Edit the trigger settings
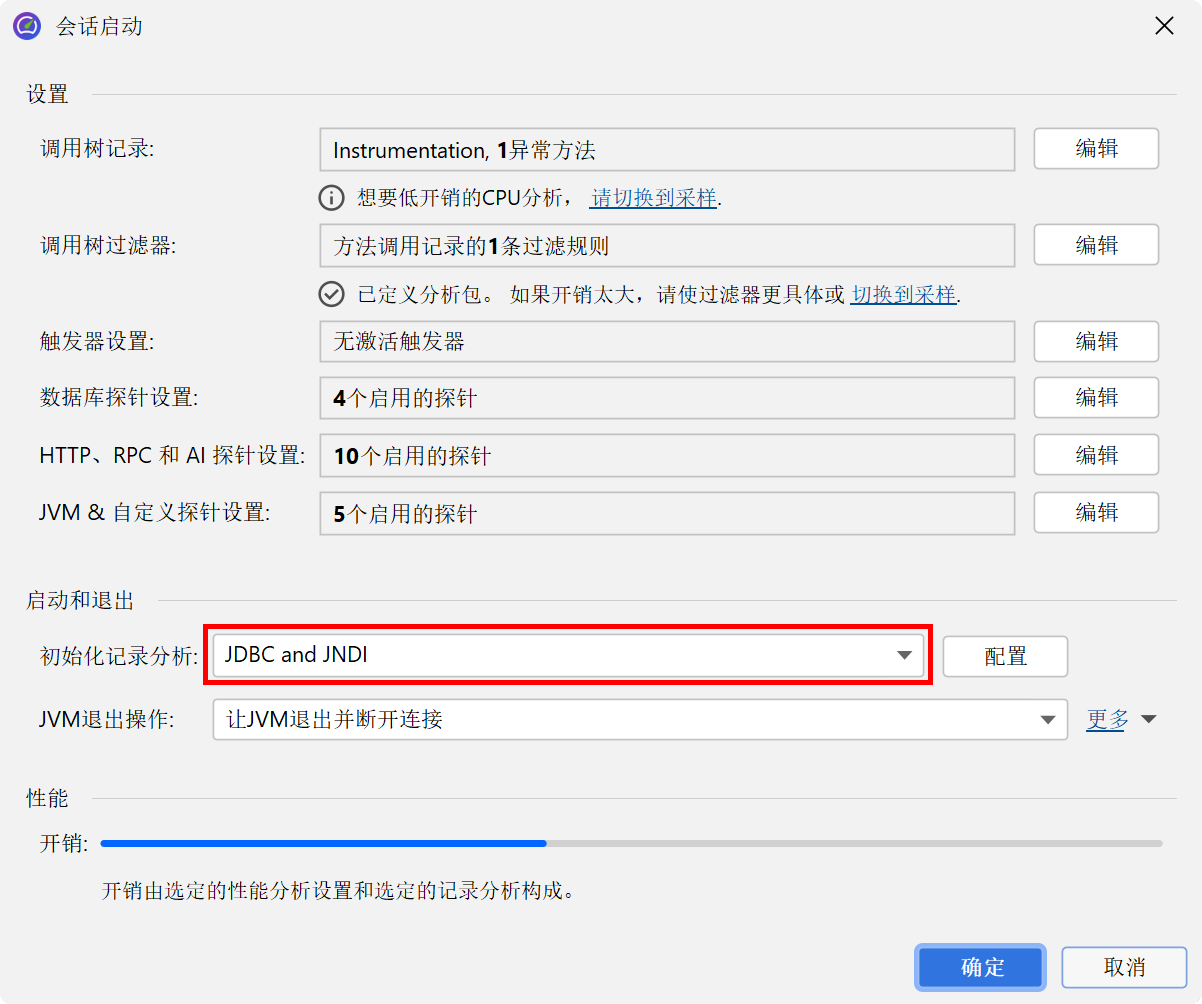This screenshot has width=1202, height=1004. point(1095,341)
